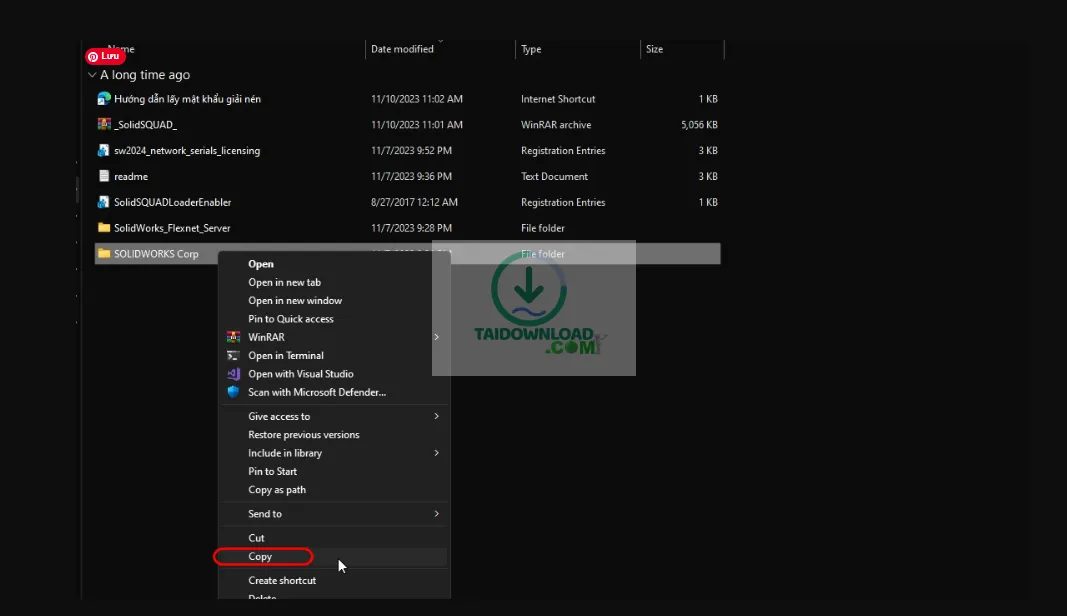
Task: Choose Copy in the context menu
Action: click(261, 557)
